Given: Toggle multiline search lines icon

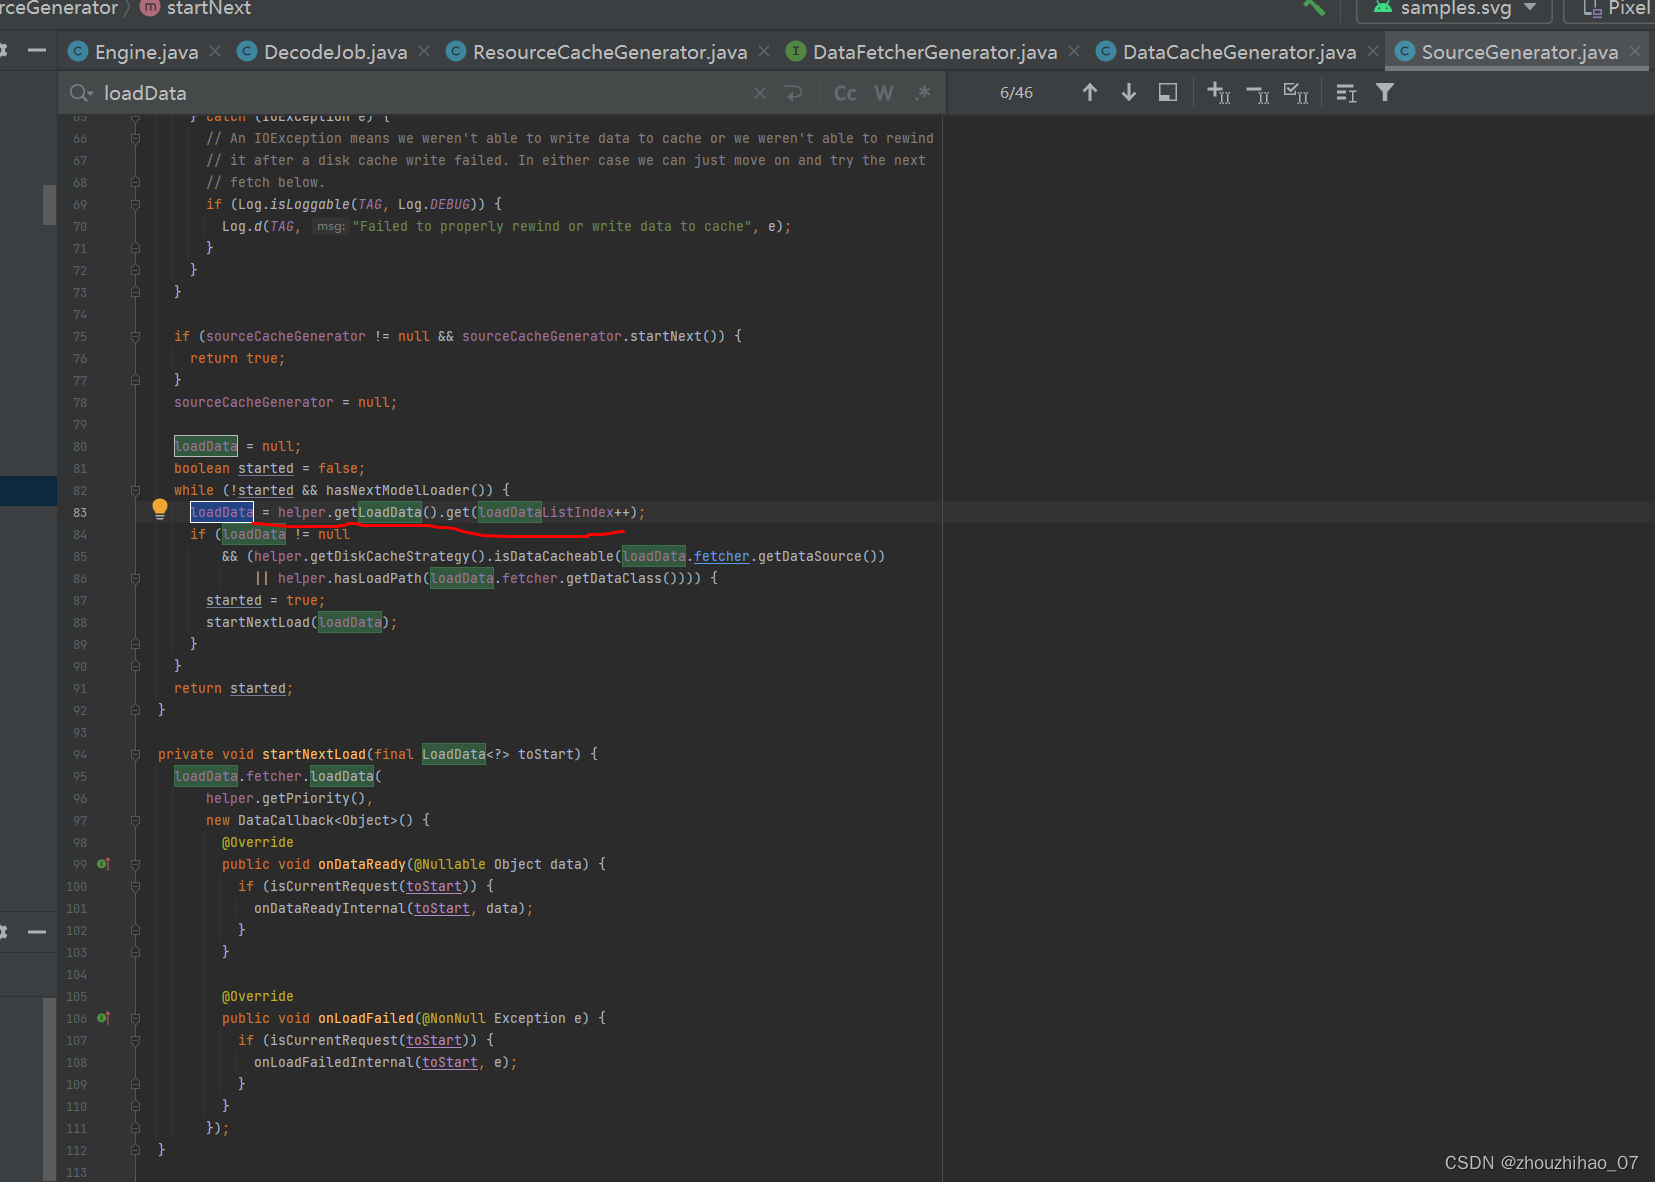Looking at the screenshot, I should [1347, 93].
